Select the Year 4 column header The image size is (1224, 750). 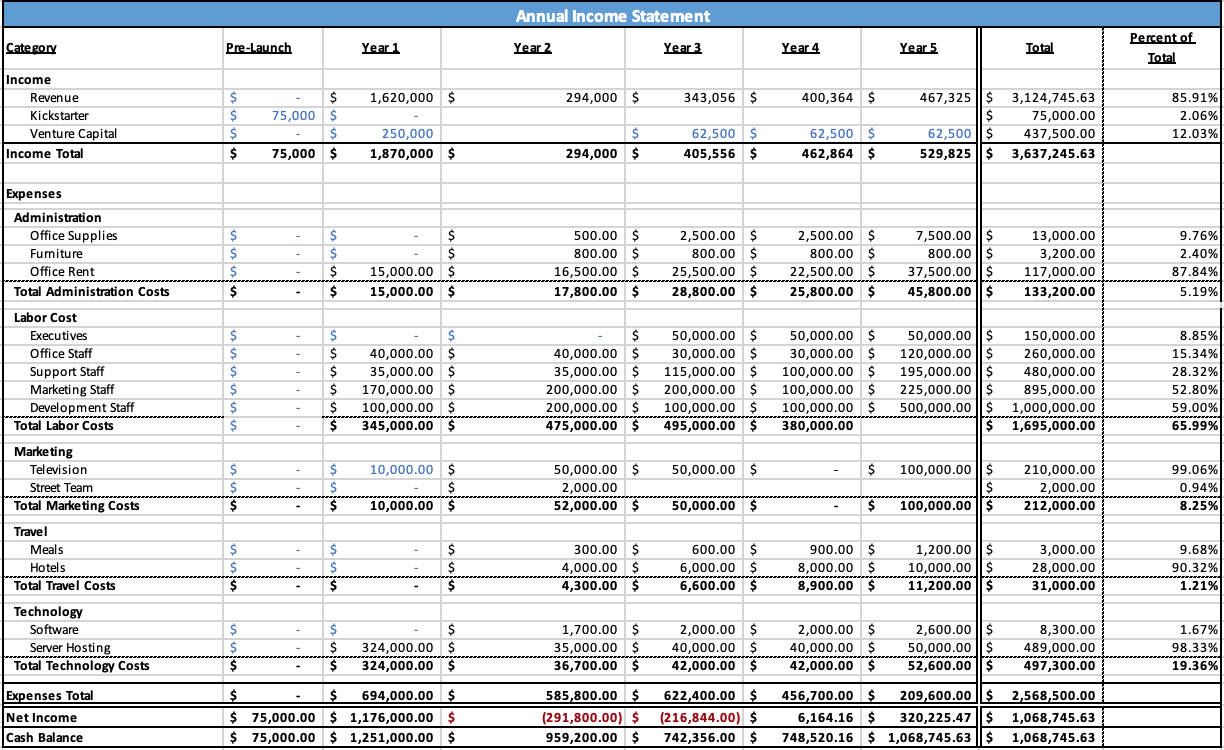click(800, 48)
